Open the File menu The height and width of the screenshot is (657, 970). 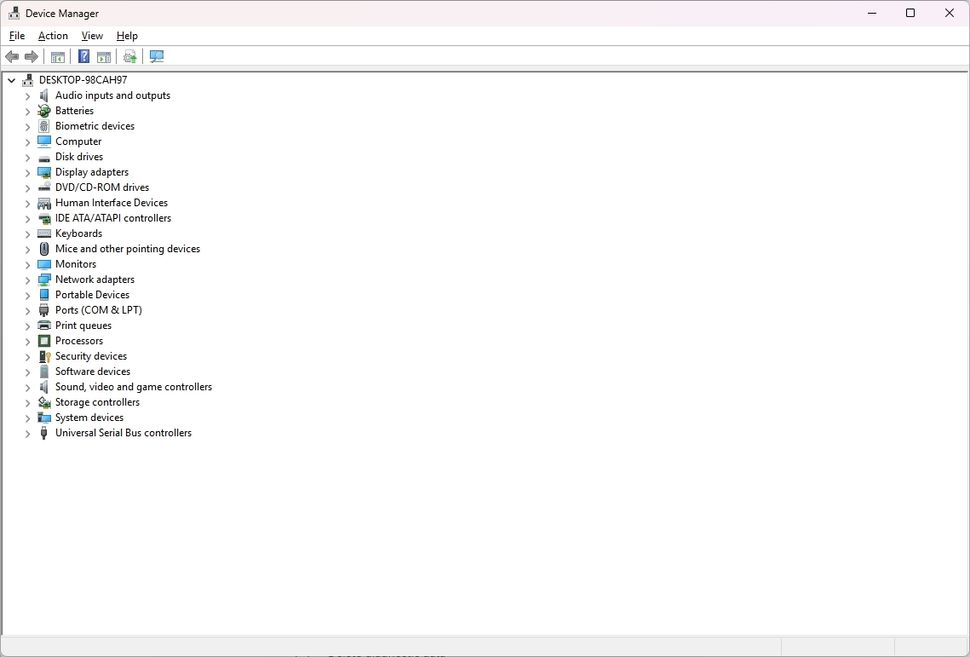16,35
